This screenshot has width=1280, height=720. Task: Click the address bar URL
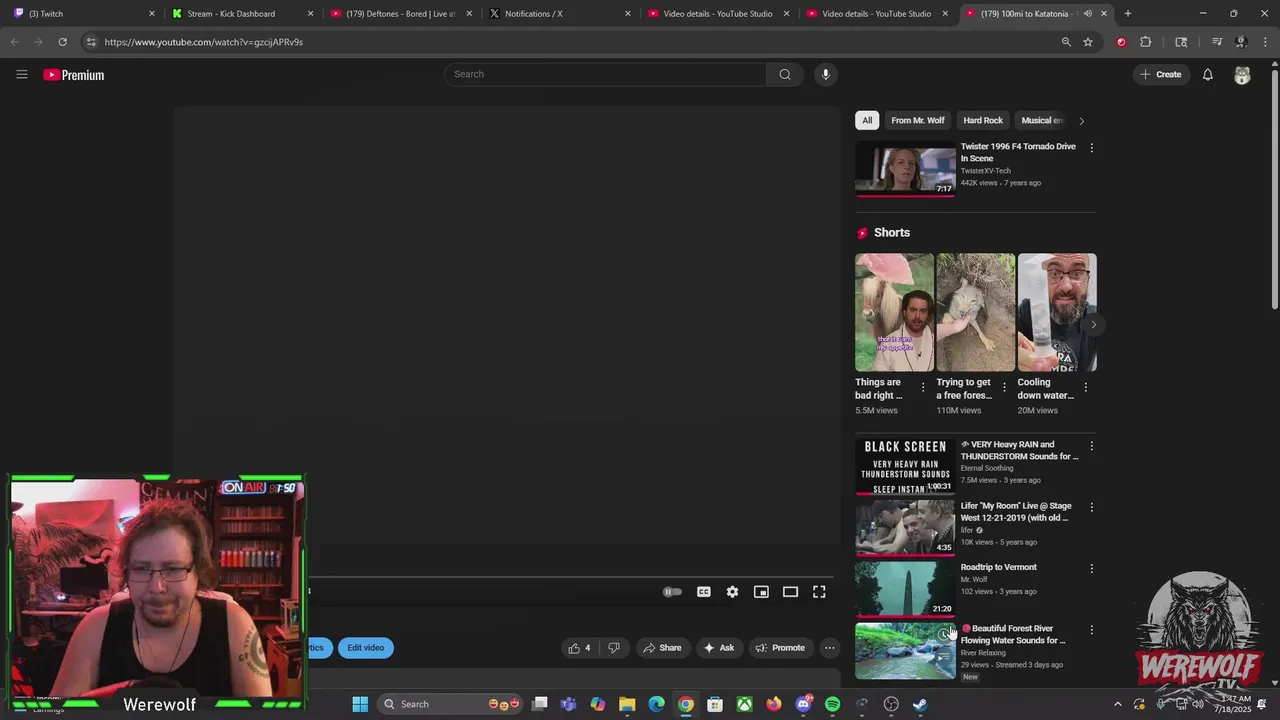pos(203,42)
